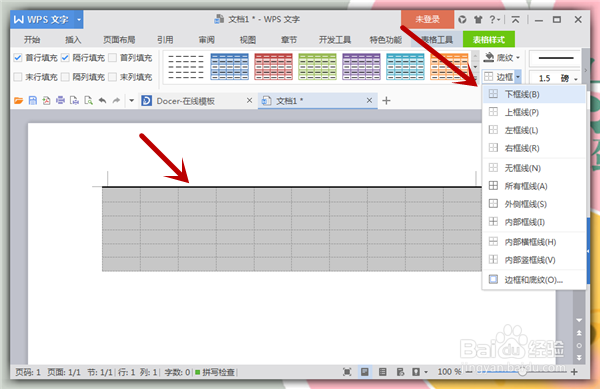Screen dimensions: 600x389
Task: Choose 内部竖框线(V) from border menu
Action: tap(534, 260)
